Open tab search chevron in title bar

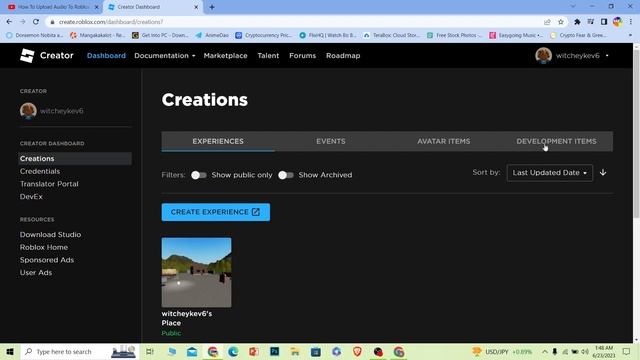[x=573, y=7]
